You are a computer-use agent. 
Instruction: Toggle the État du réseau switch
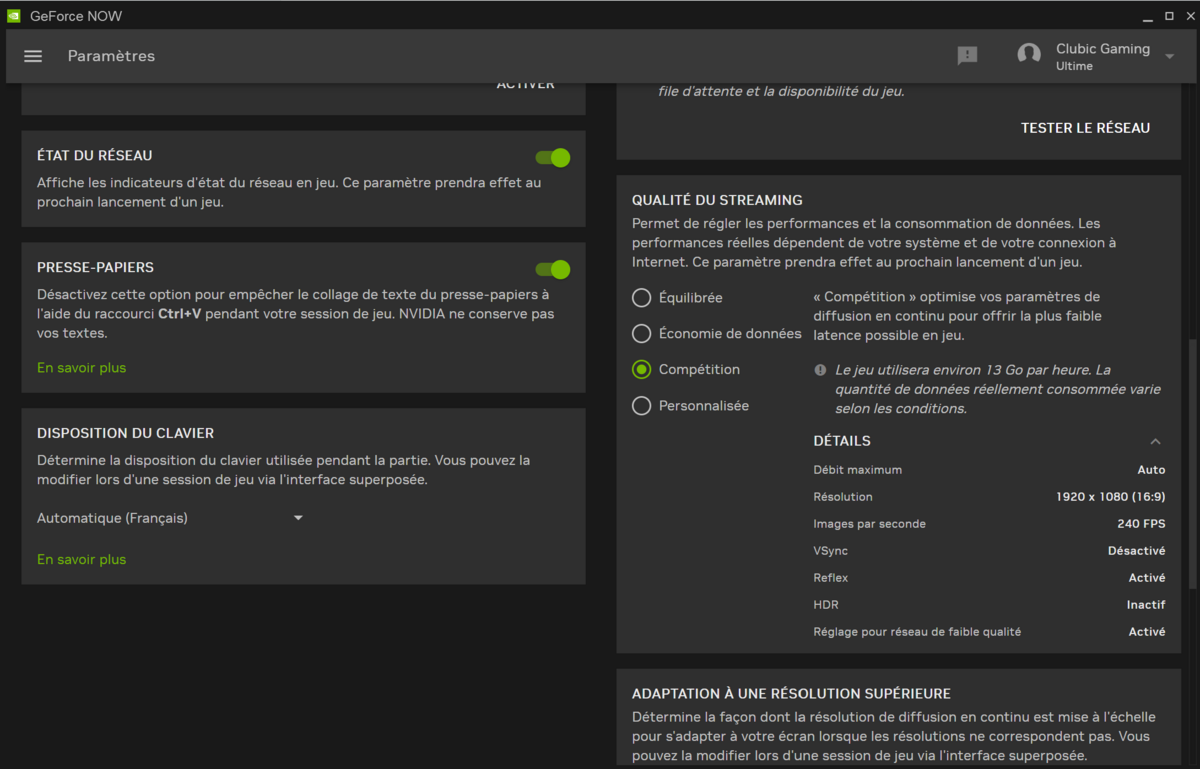[x=552, y=157]
